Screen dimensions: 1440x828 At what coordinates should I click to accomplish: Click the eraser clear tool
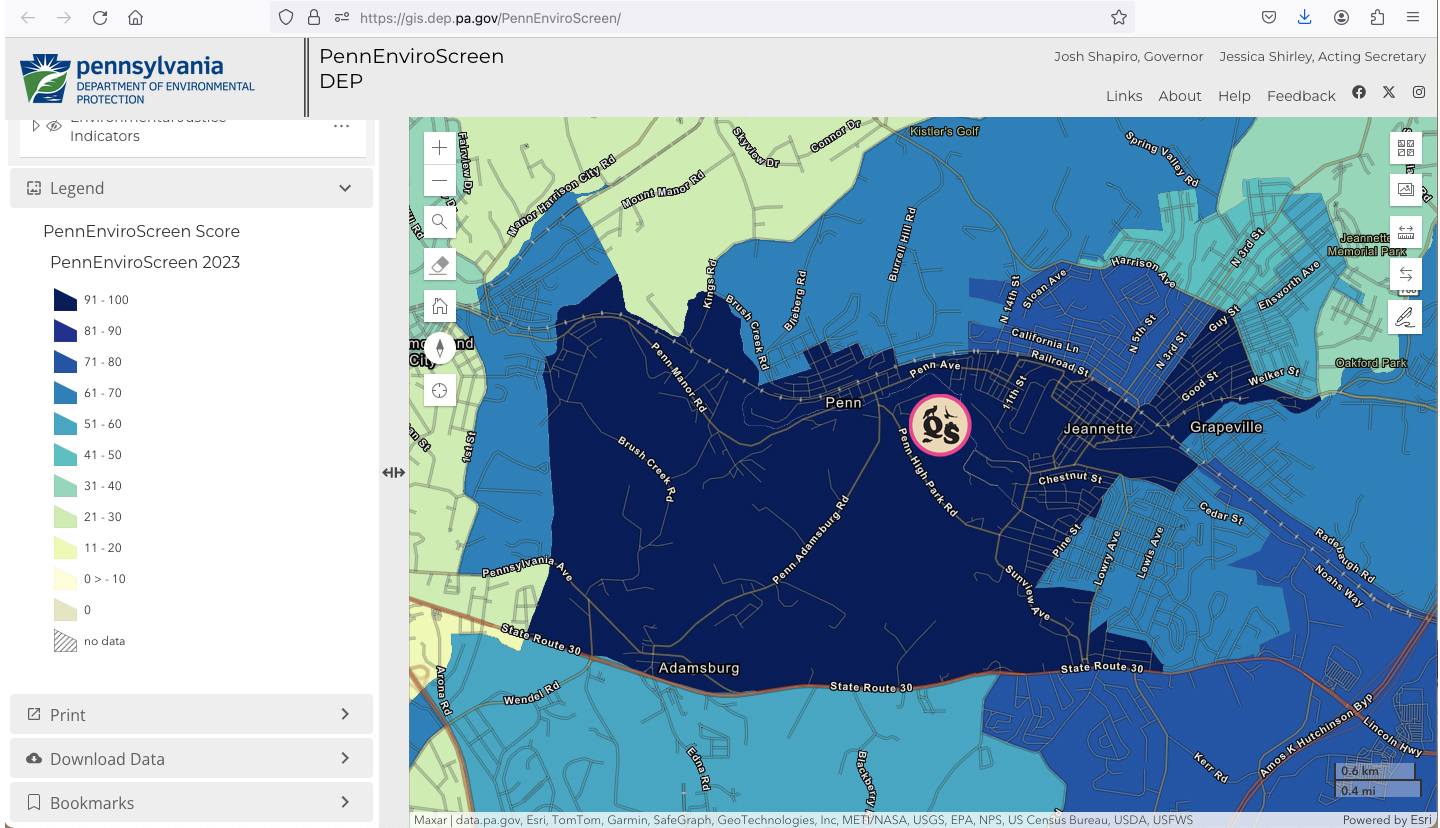coord(439,264)
